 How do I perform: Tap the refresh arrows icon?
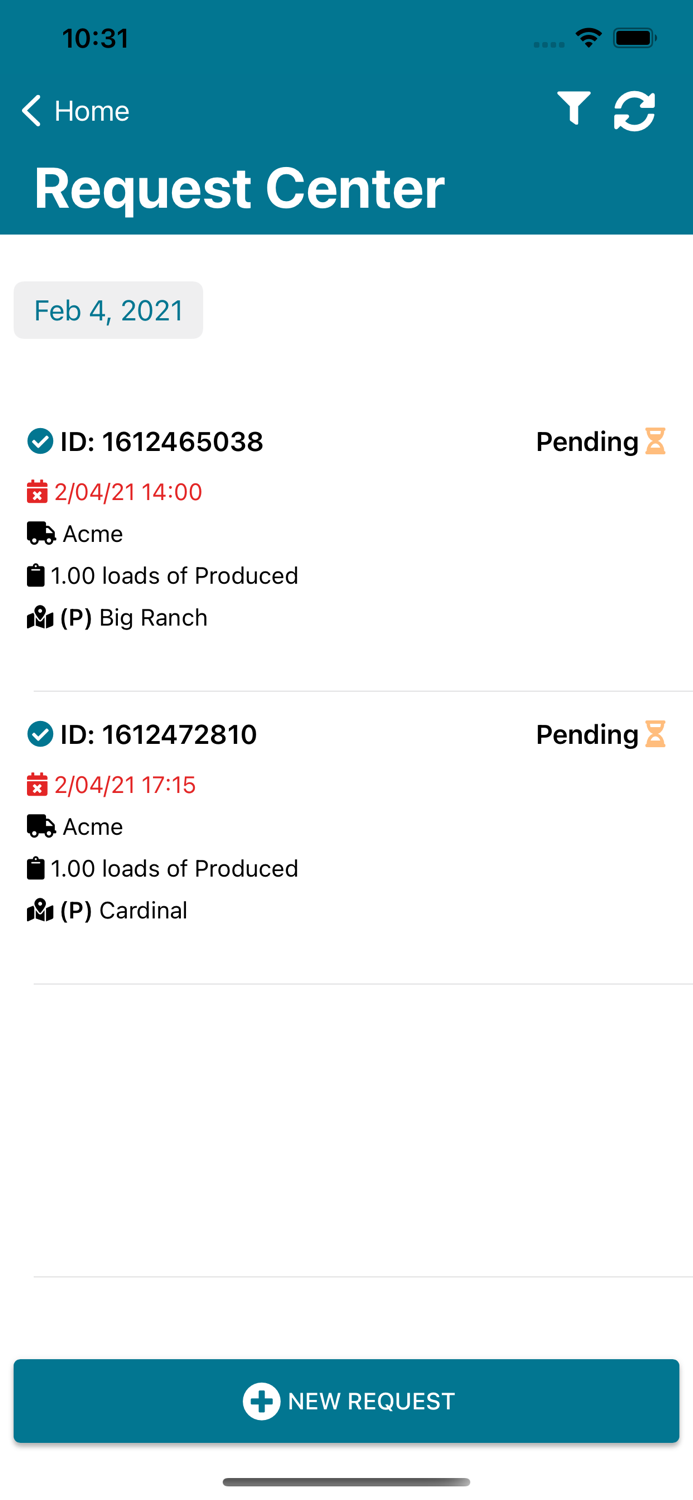click(x=634, y=110)
